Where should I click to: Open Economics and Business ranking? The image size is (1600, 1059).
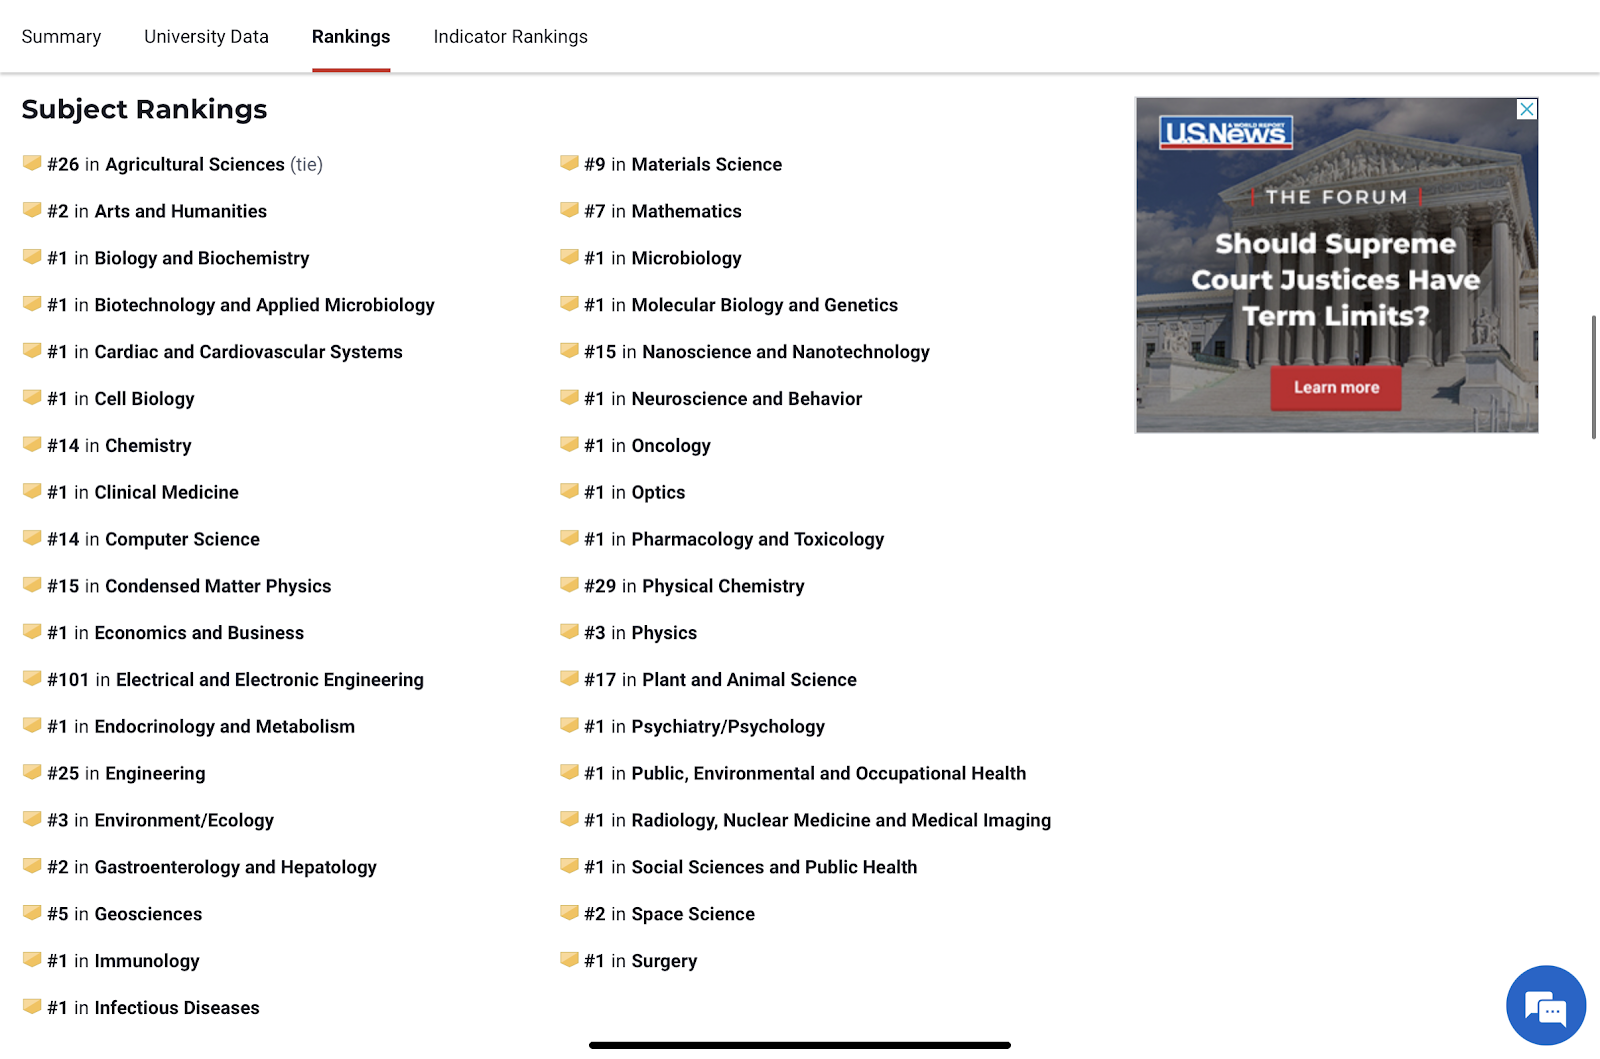[199, 633]
